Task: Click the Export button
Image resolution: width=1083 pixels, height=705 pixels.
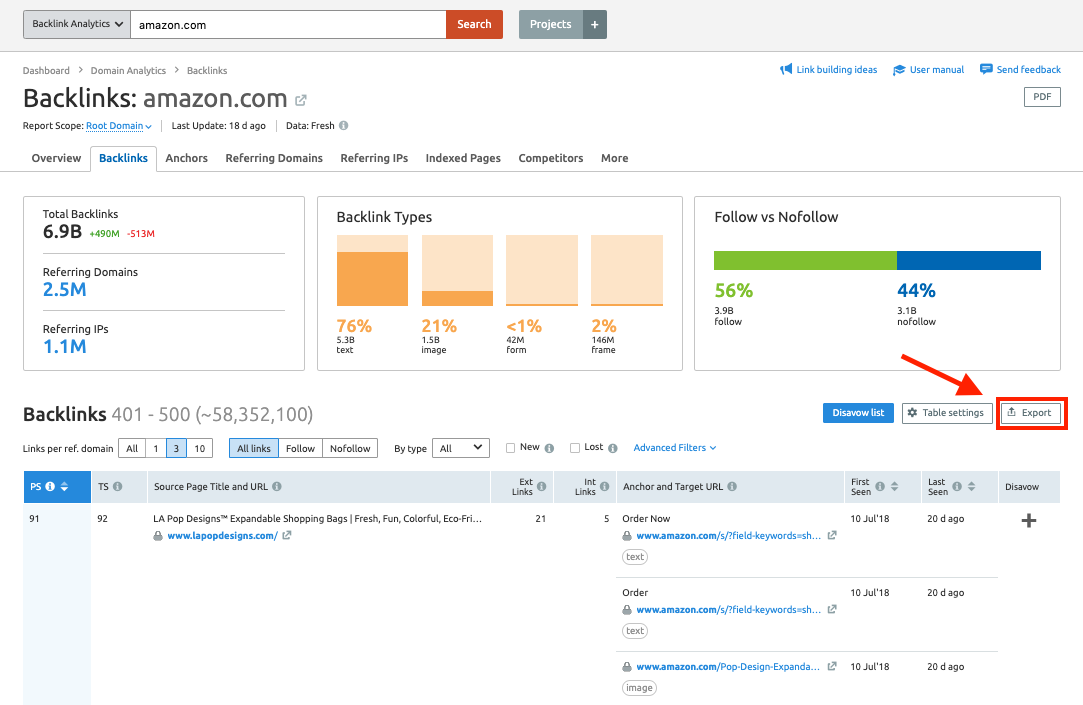Action: pos(1031,413)
